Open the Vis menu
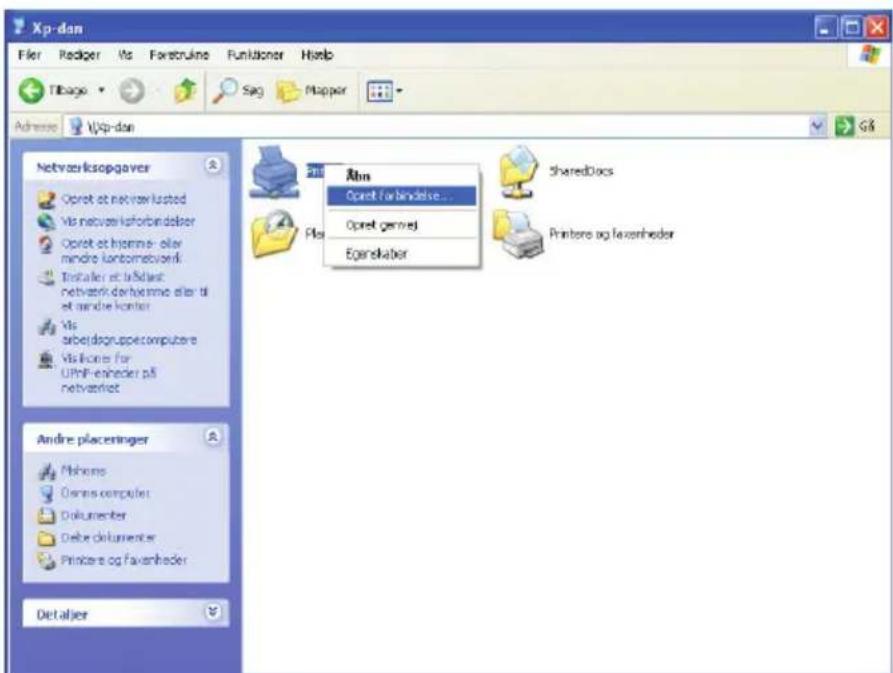Viewport: 893px width, 673px height. coord(125,55)
